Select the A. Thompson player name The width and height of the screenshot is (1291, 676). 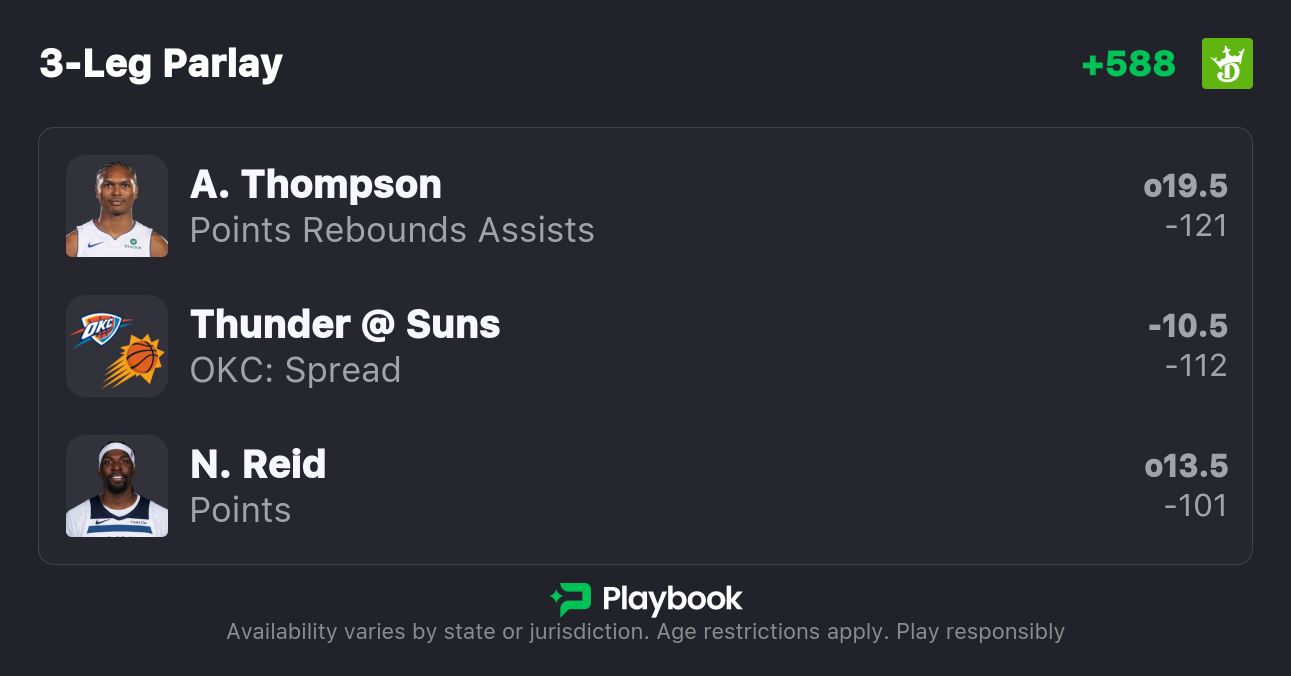pos(316,185)
